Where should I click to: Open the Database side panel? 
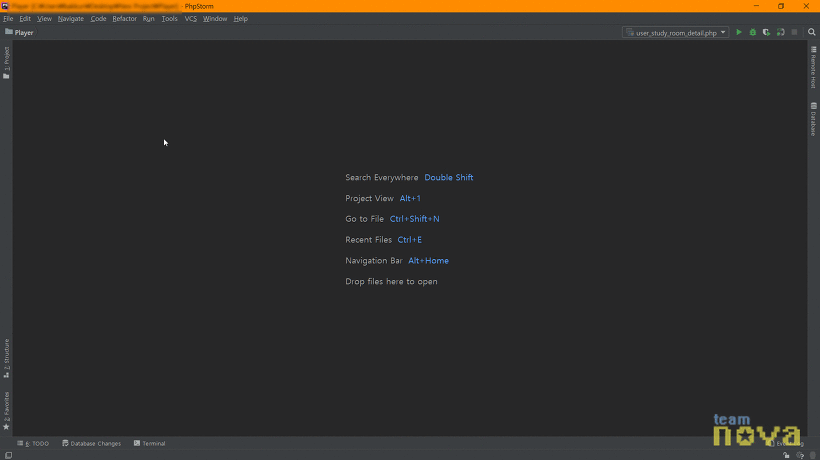814,119
